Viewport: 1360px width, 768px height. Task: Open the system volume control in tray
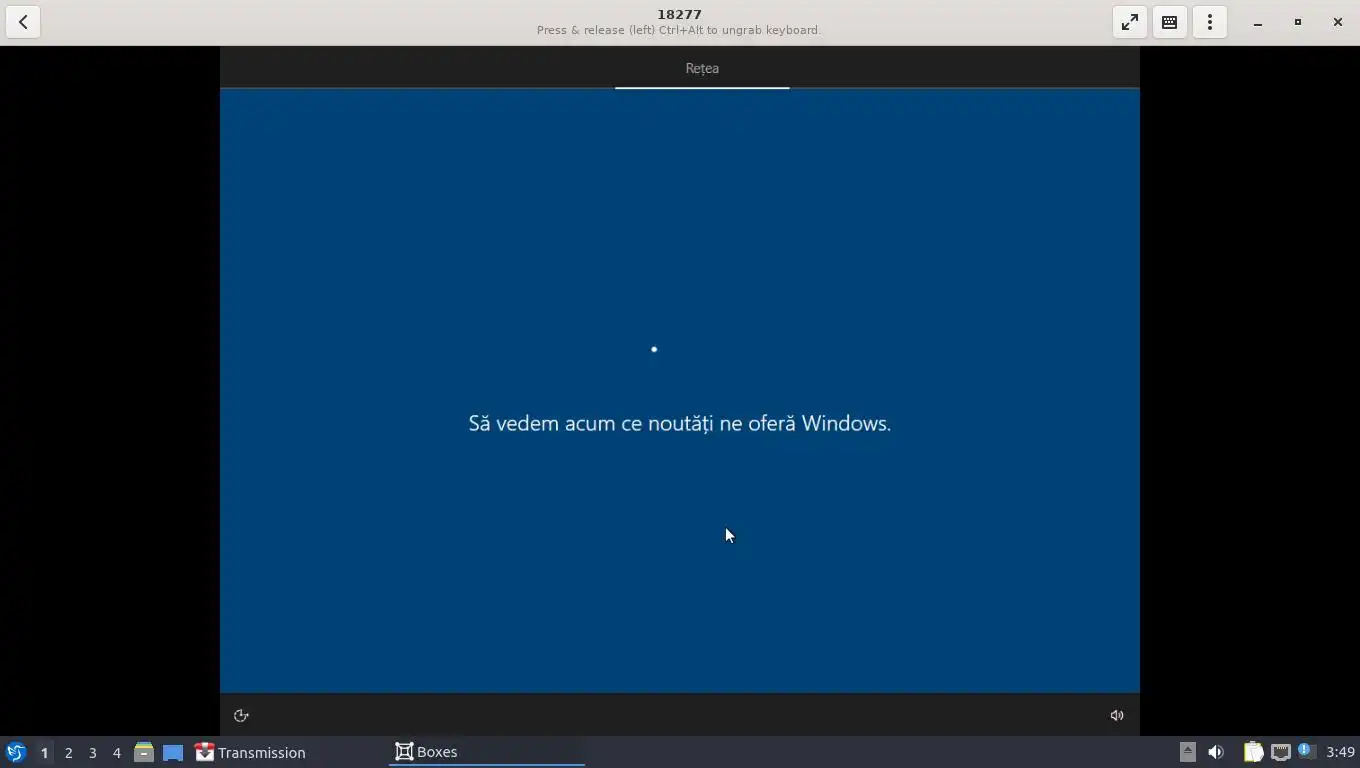click(1216, 752)
